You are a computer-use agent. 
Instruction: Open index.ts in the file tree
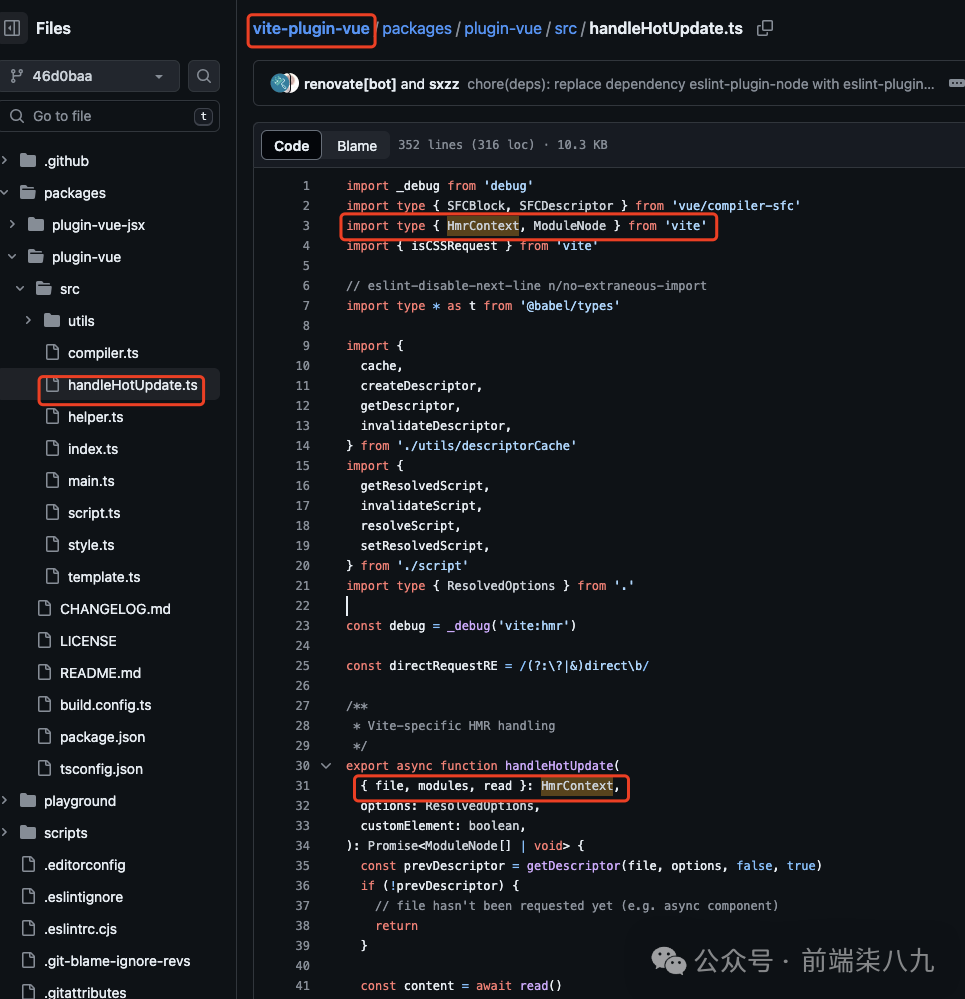tap(93, 449)
